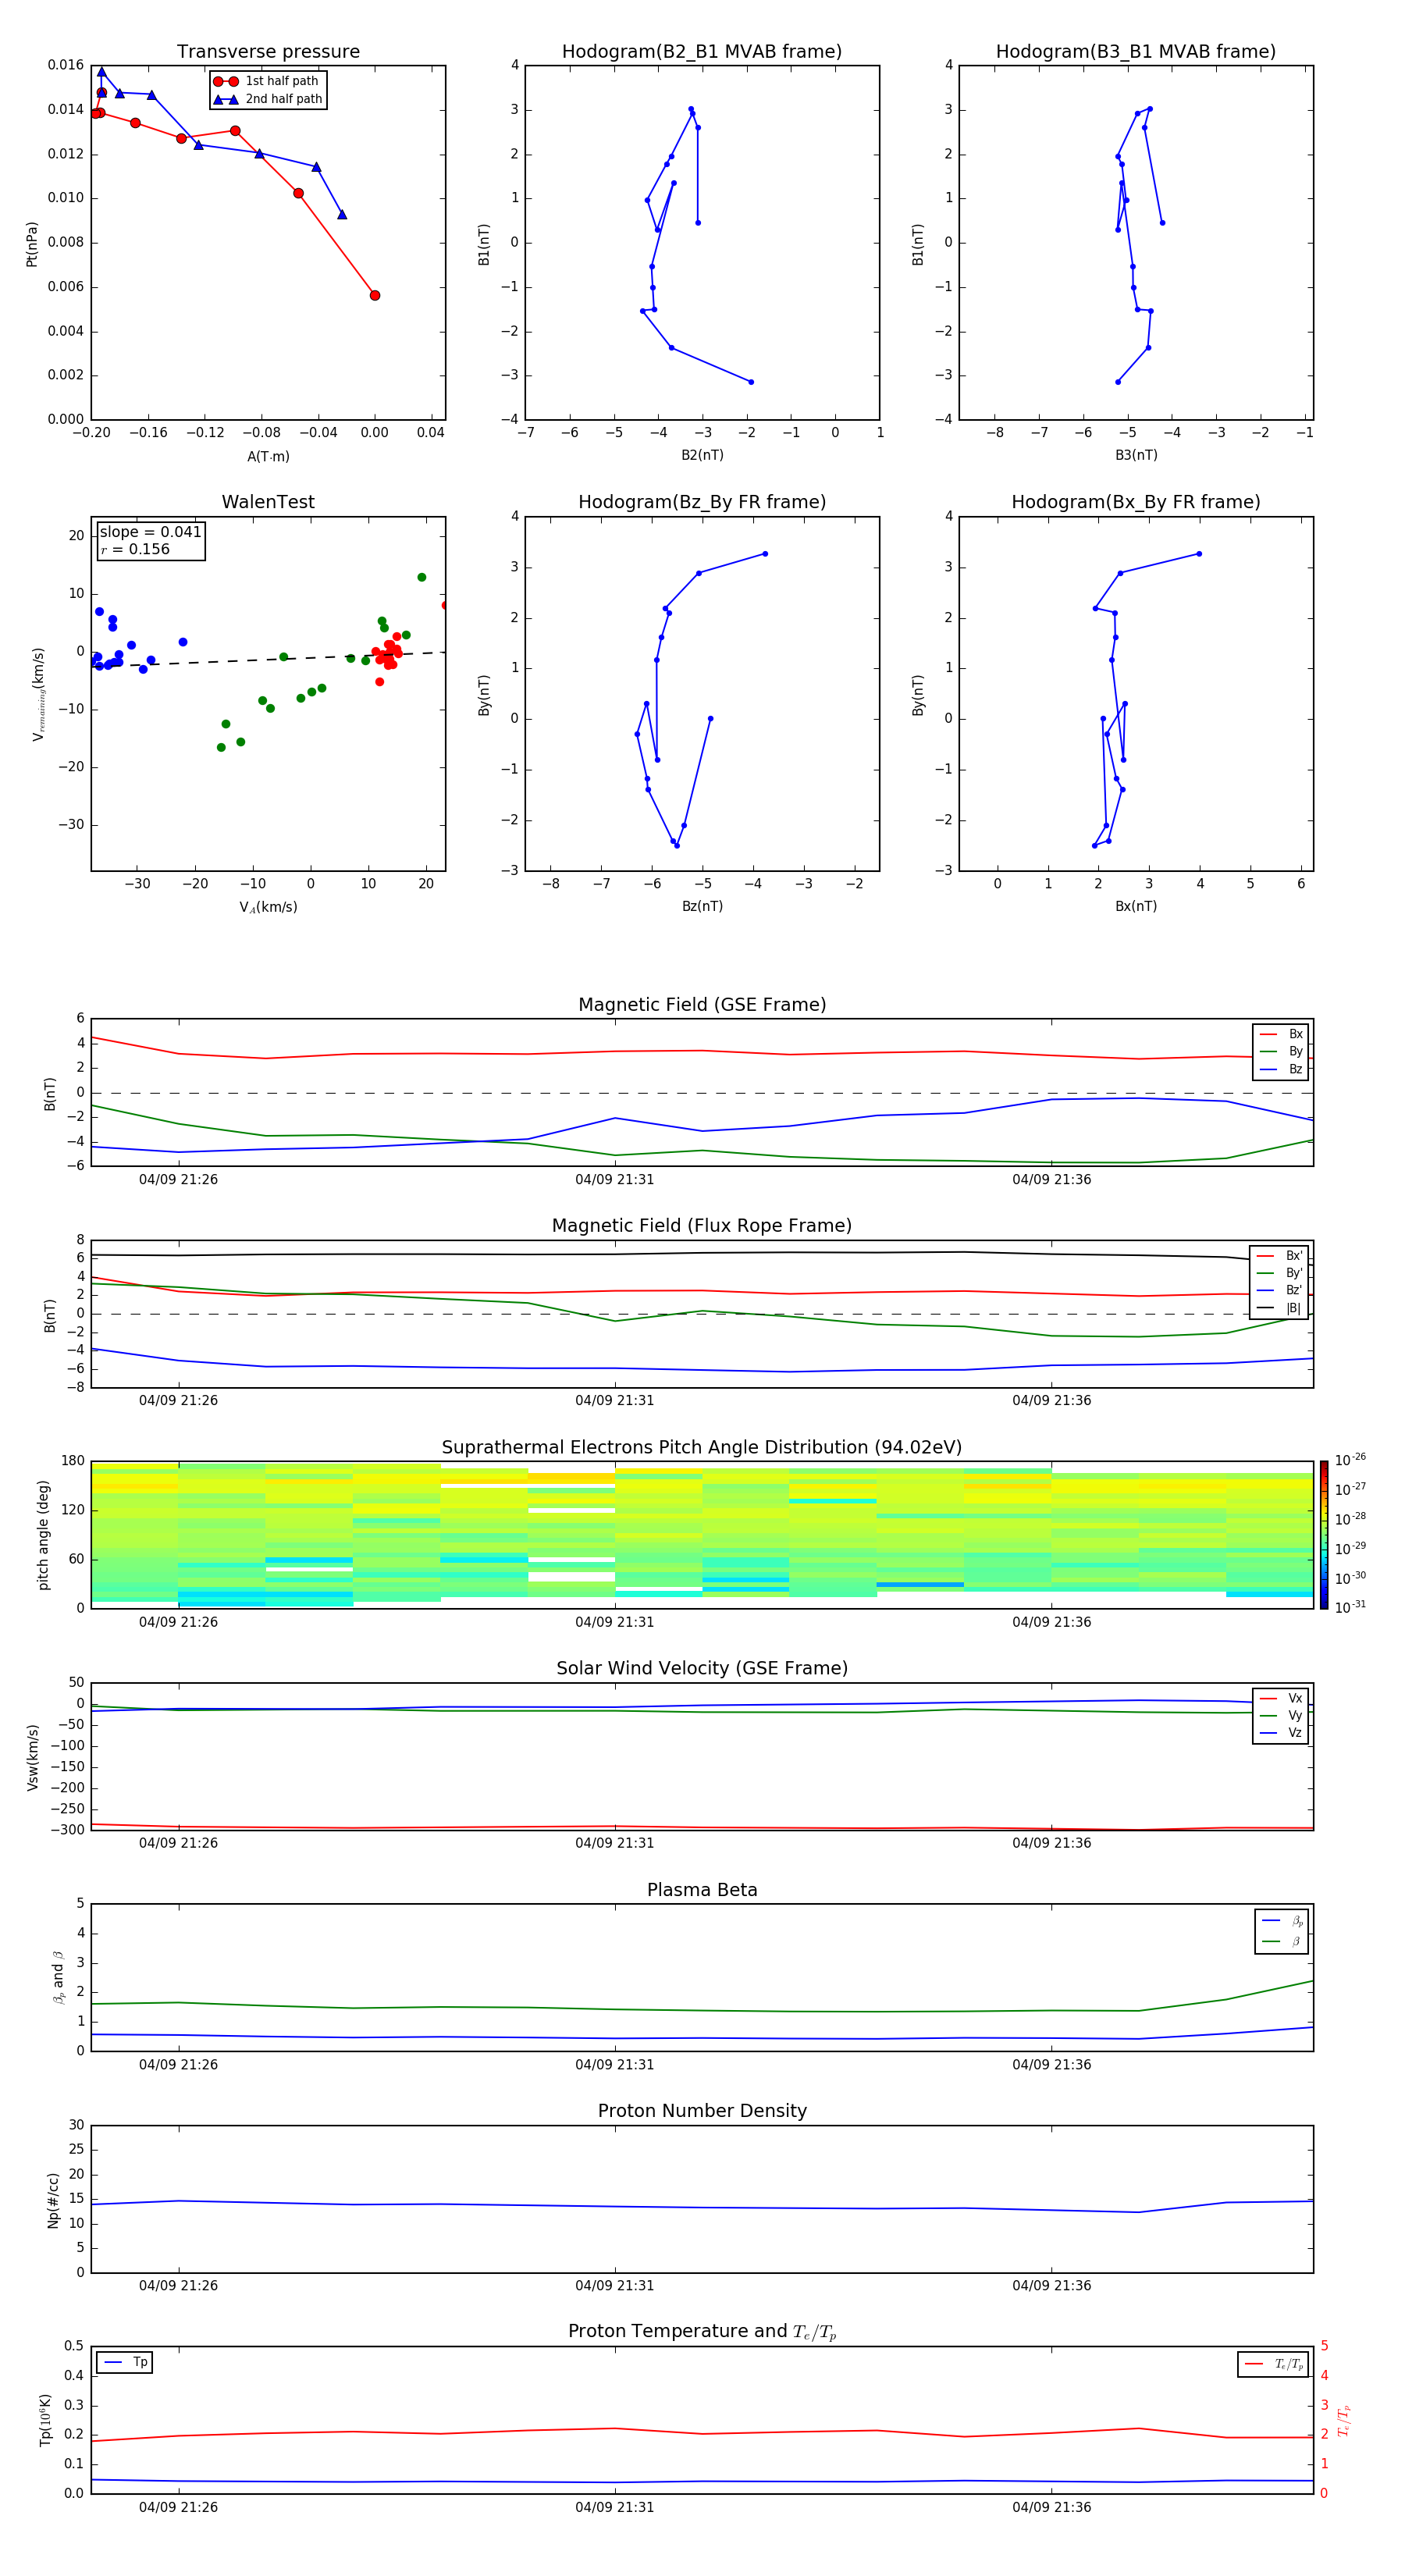Click the 'Bz' legend entry in GSE magnetic field
The height and width of the screenshot is (2576, 1405).
coord(1281,1069)
